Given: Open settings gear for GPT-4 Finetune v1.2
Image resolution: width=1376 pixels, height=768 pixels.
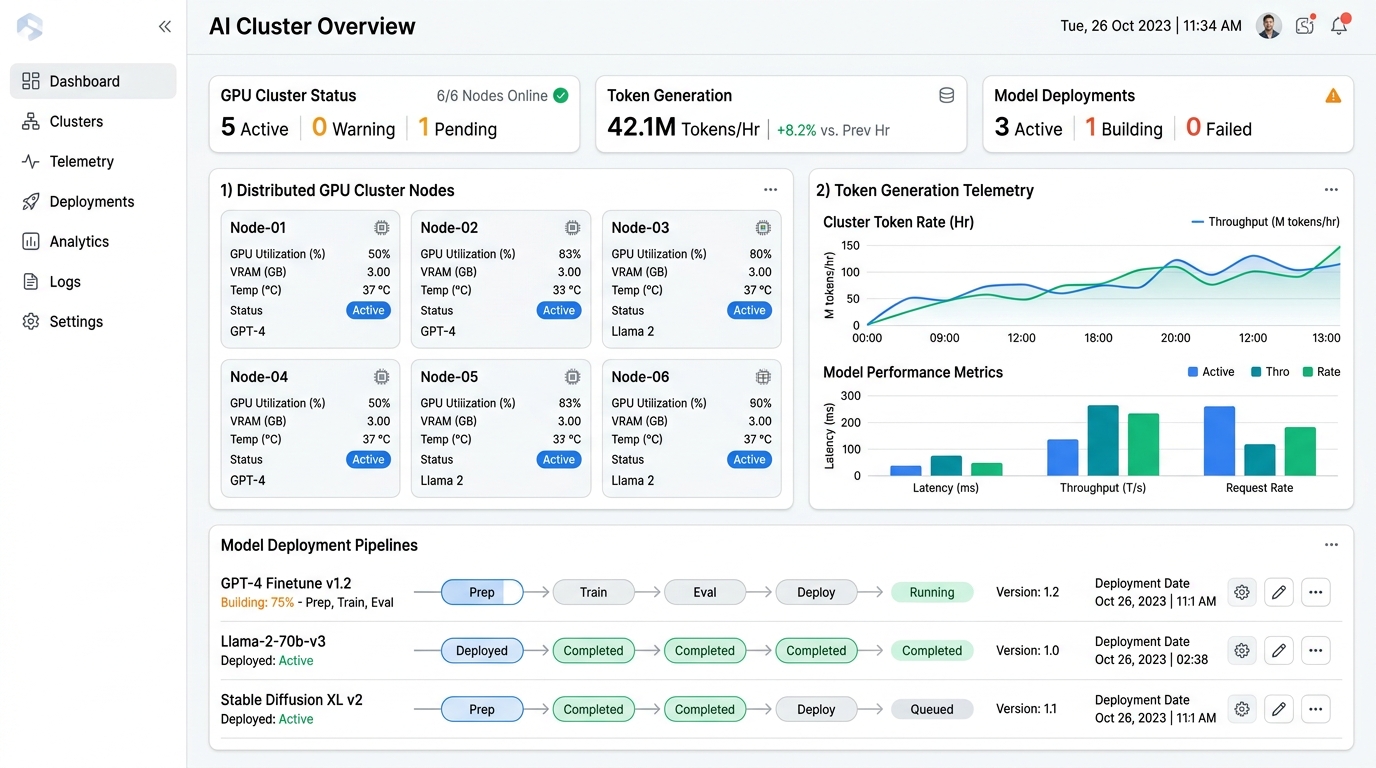Looking at the screenshot, I should click(1242, 592).
